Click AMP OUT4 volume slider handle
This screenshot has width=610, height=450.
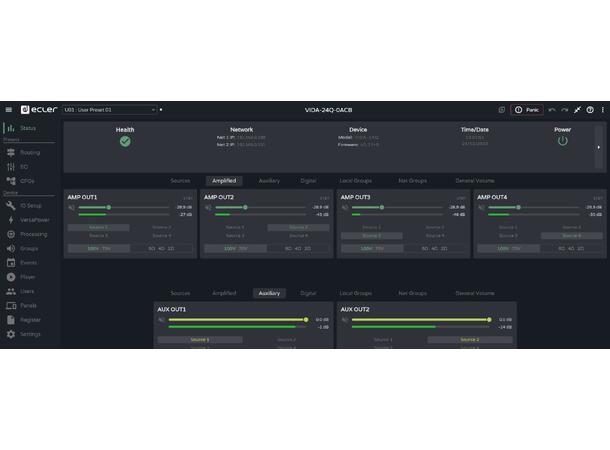pos(519,207)
